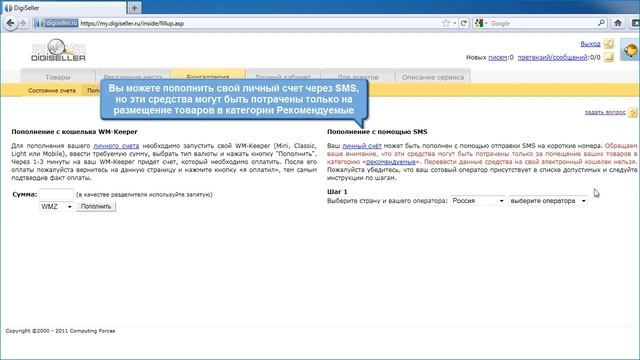Open the bookmark star dropdown arrow
640x360 pixels.
455,23
